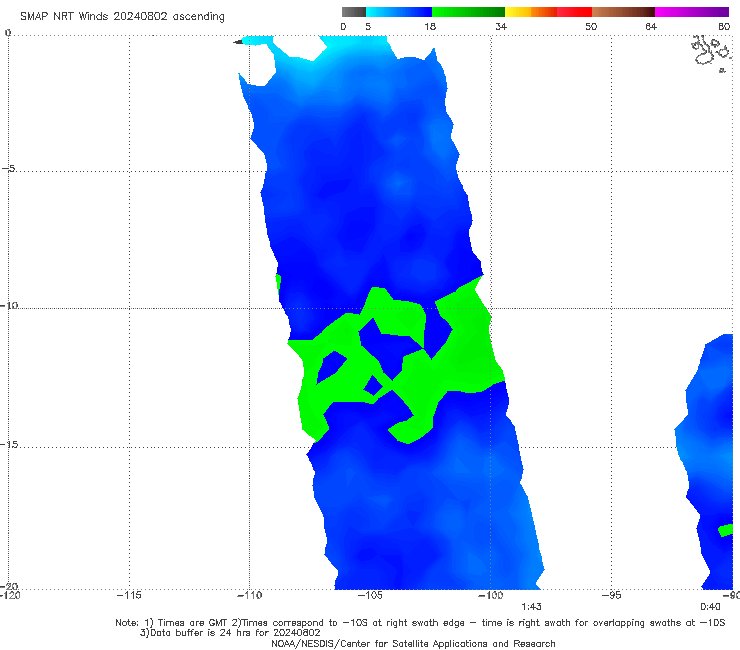
Task: Click the brown segment of the color scale
Action: tap(623, 12)
